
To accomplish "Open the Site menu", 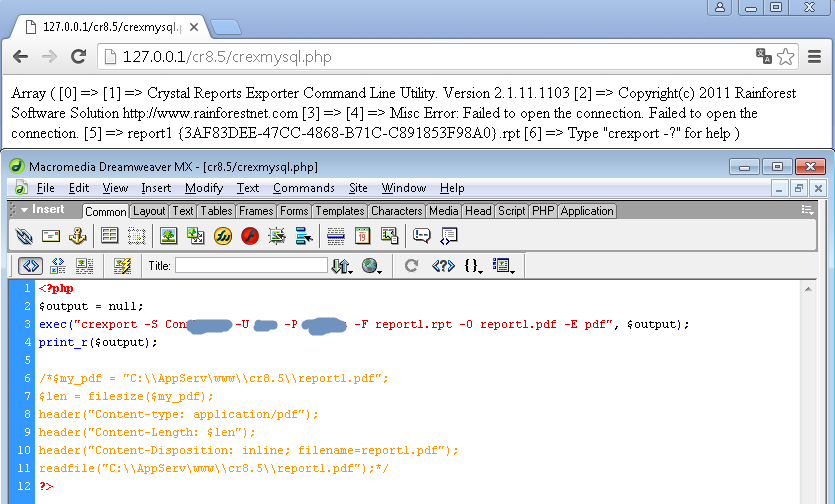I will (358, 188).
